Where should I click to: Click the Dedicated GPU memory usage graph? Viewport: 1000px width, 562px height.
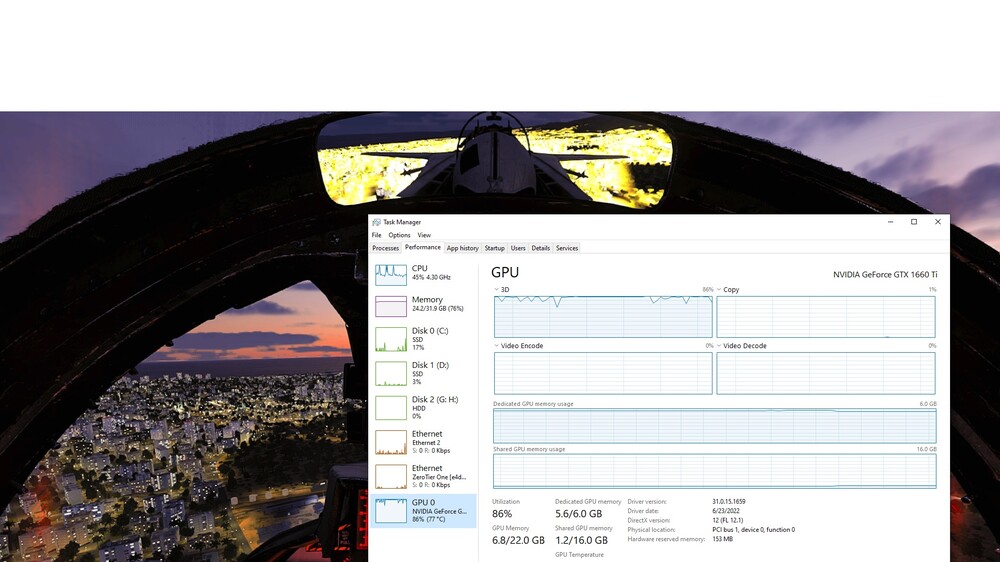pyautogui.click(x=714, y=426)
